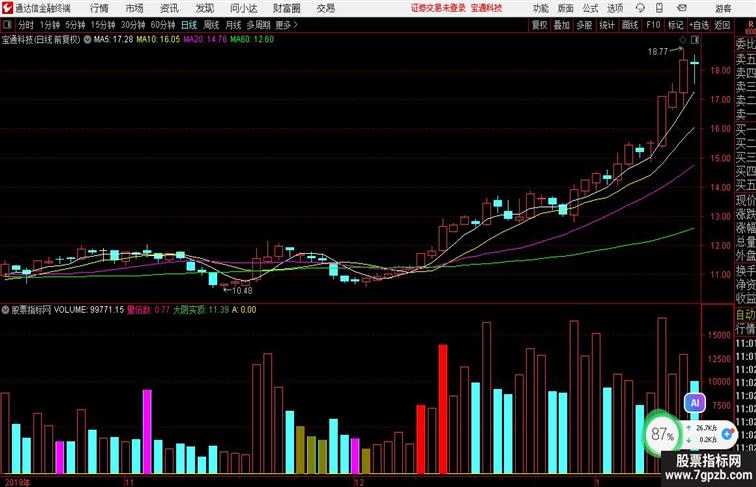
Task: Open the 交易 menu
Action: [x=325, y=8]
